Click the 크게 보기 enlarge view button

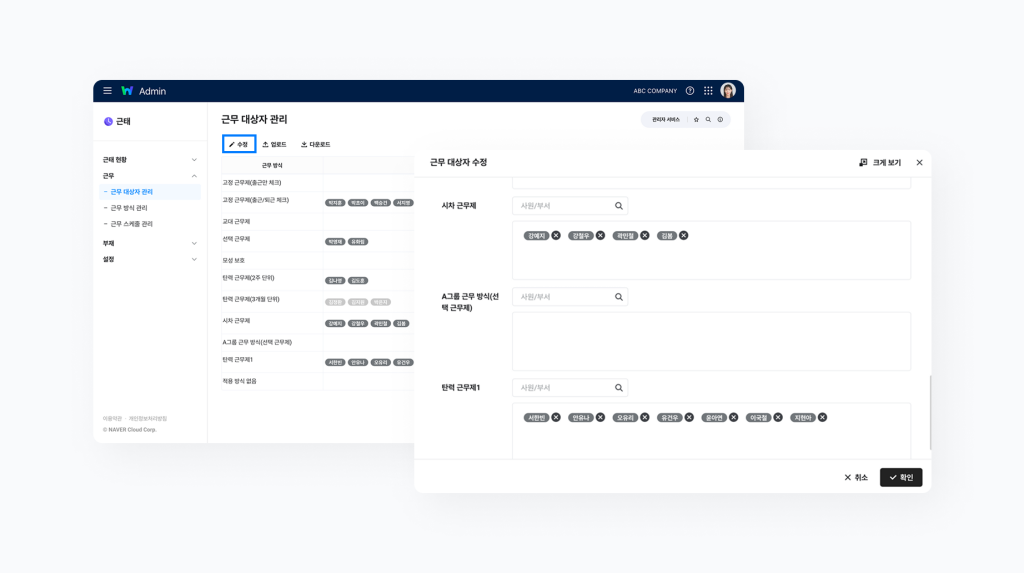(880, 162)
